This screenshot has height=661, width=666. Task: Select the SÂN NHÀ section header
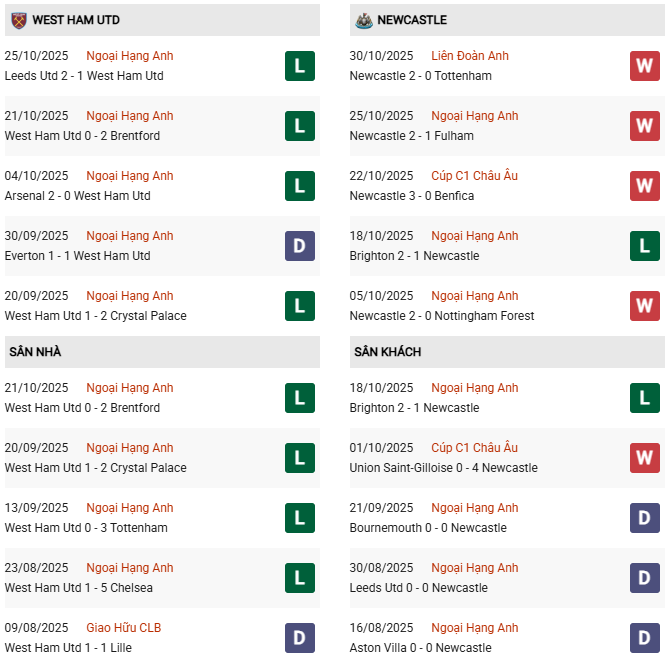35,352
